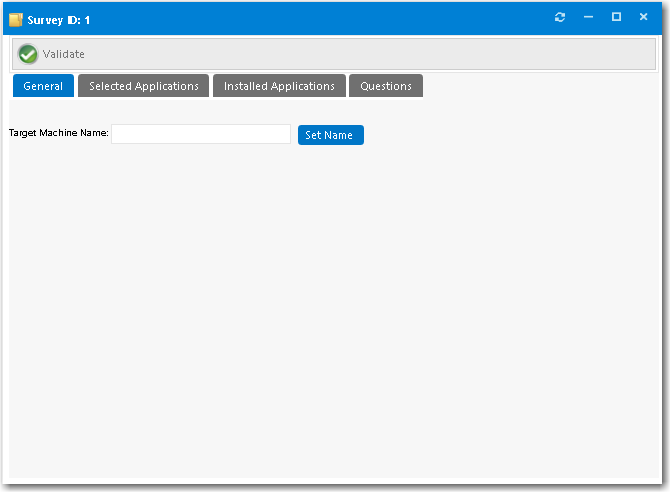
Task: Click blank area right of Set Name
Action: (500, 134)
